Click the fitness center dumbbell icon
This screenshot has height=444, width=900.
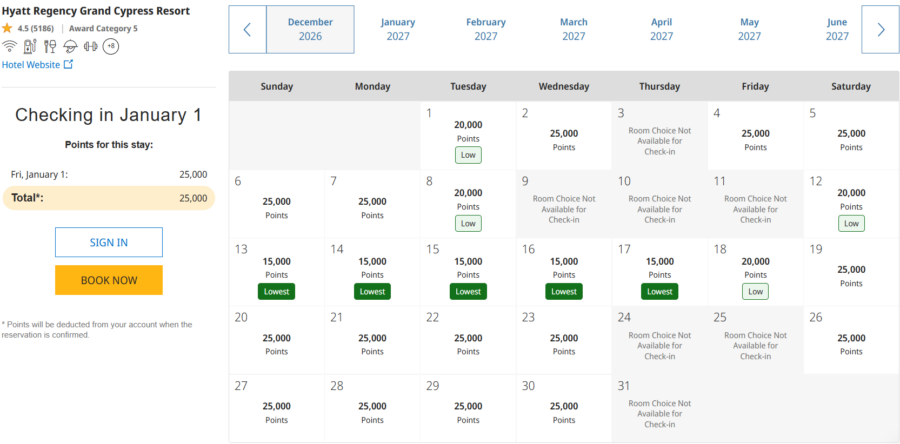(91, 46)
